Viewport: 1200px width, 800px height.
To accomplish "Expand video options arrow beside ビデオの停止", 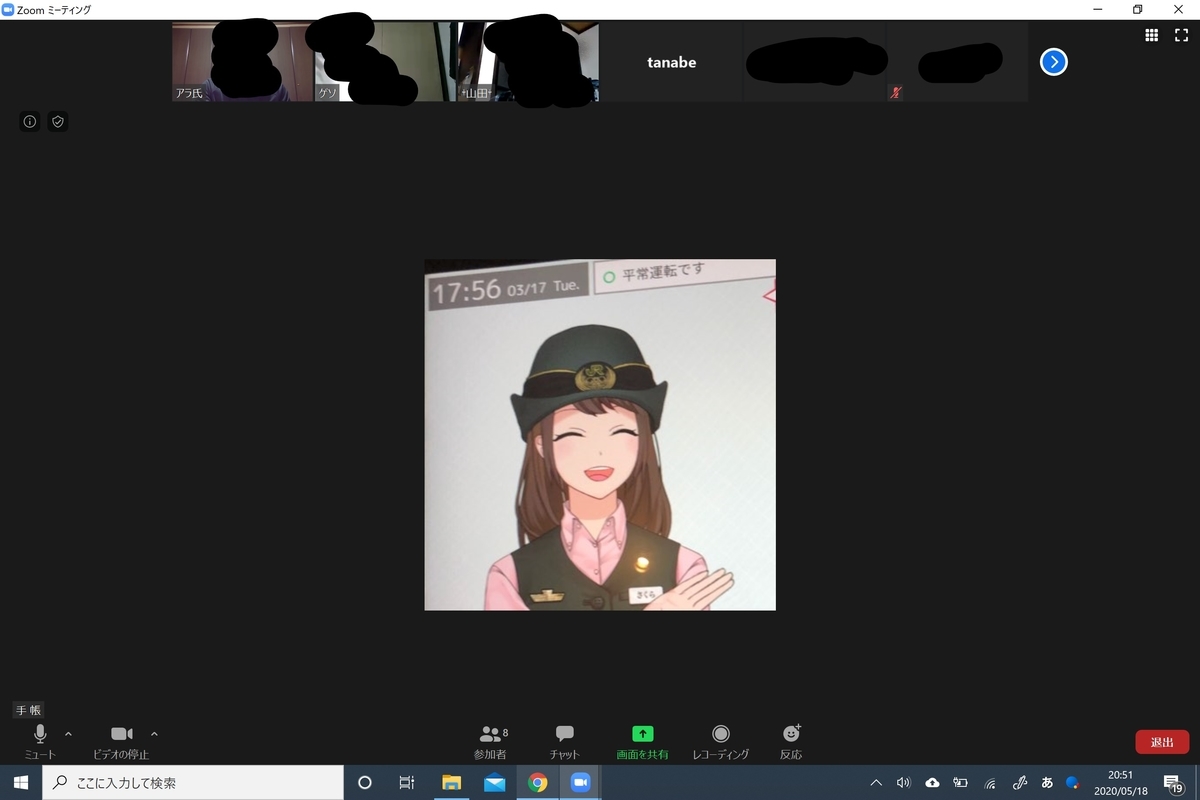I will coord(154,734).
